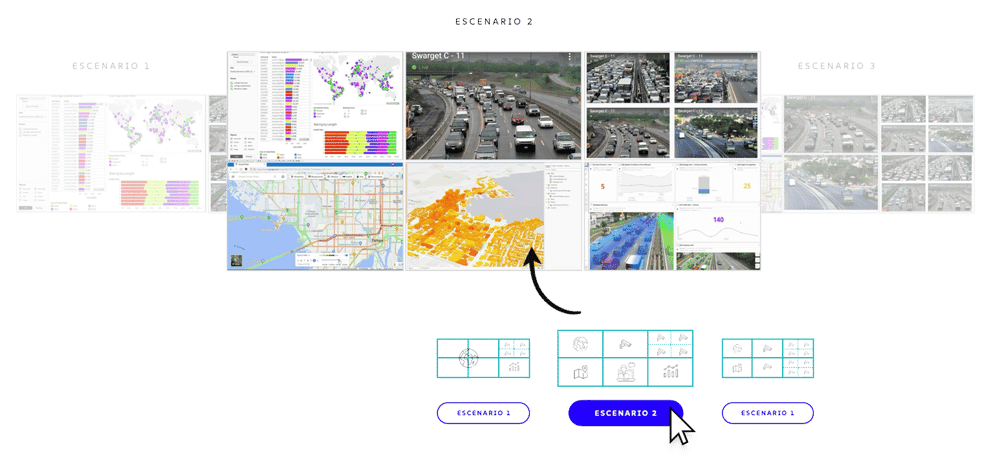
Task: Click the radar crosshair globe icon in the first layout diagram
Action: (468, 358)
